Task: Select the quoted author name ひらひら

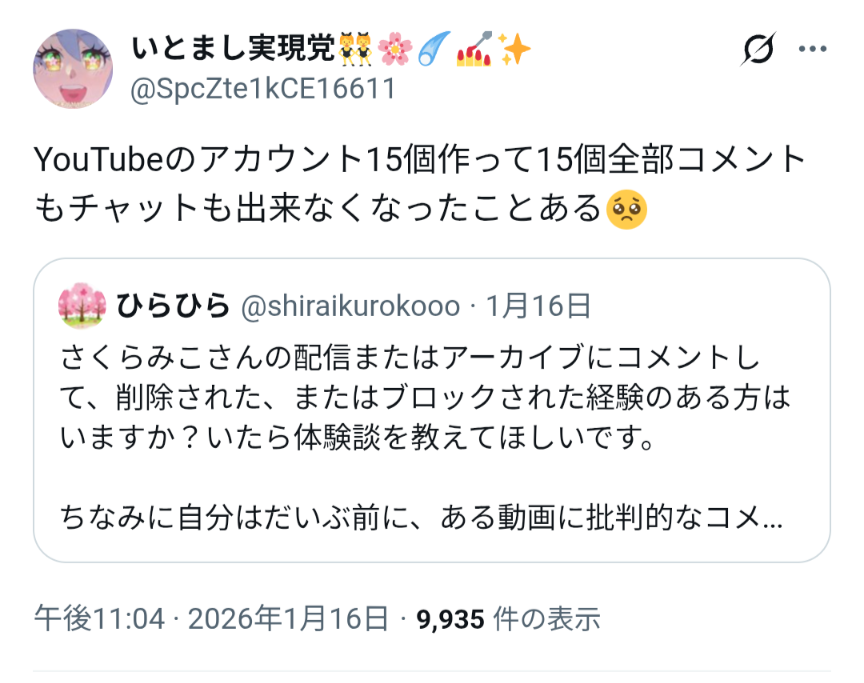Action: 173,306
